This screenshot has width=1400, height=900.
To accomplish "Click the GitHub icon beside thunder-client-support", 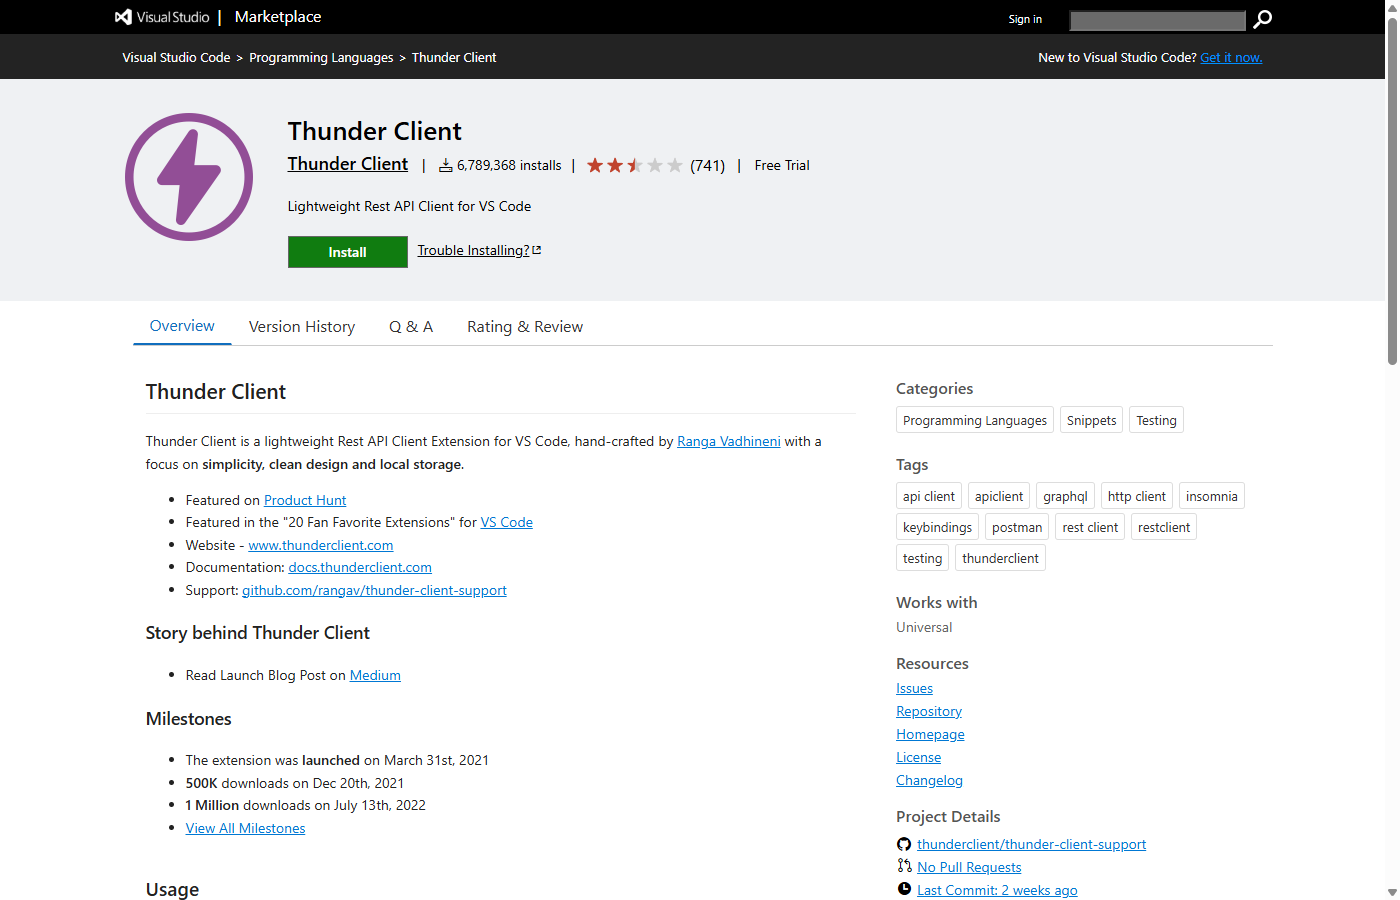I will click(904, 844).
